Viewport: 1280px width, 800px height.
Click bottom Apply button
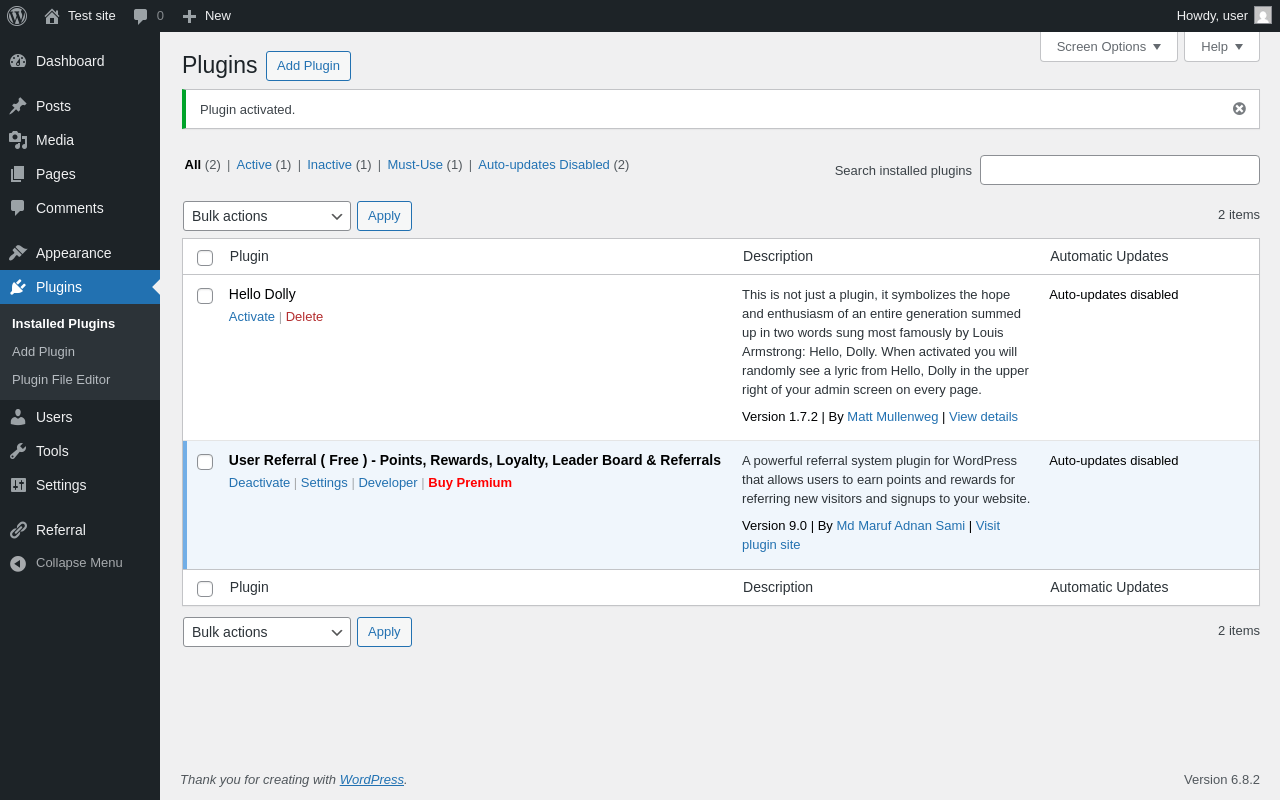(x=384, y=632)
